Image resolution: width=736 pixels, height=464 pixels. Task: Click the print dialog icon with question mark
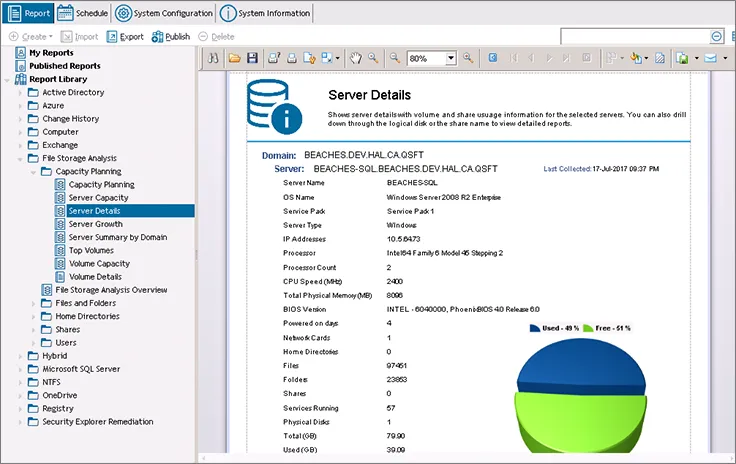point(274,58)
